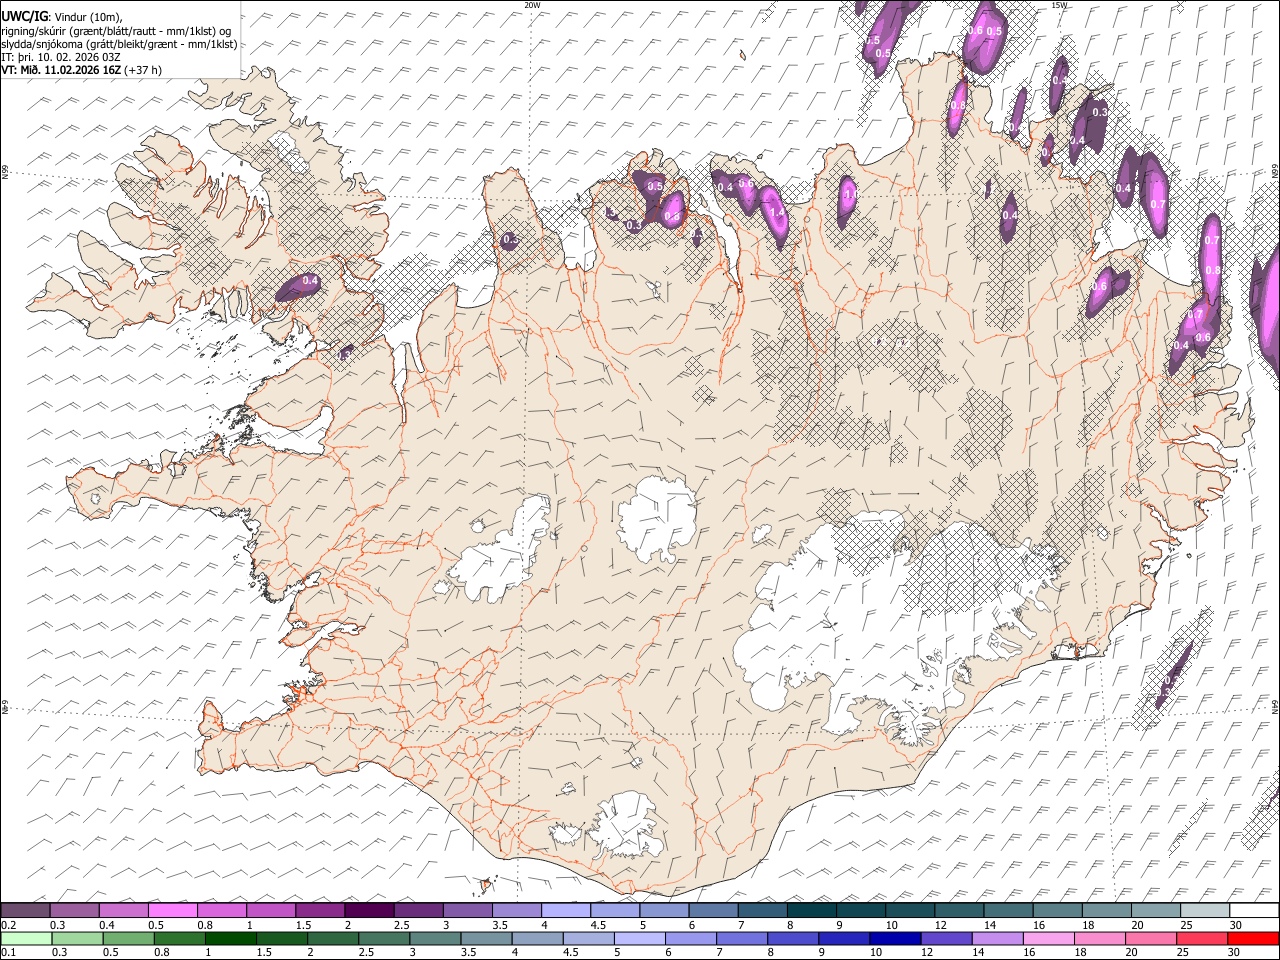This screenshot has height=960, width=1280.
Task: Click the 0.2 label starting the upper legend
Action: click(x=9, y=925)
